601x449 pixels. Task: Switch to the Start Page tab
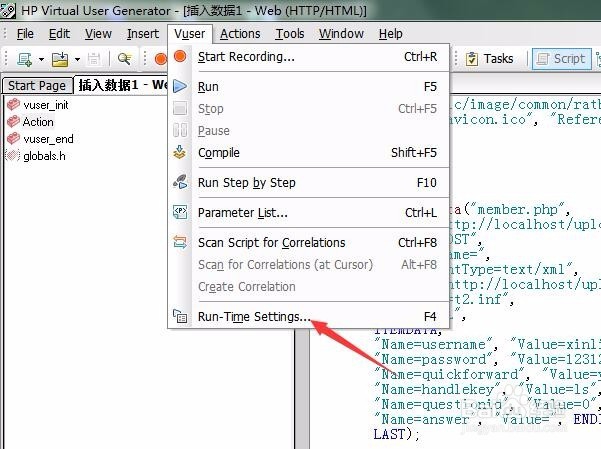coord(37,86)
